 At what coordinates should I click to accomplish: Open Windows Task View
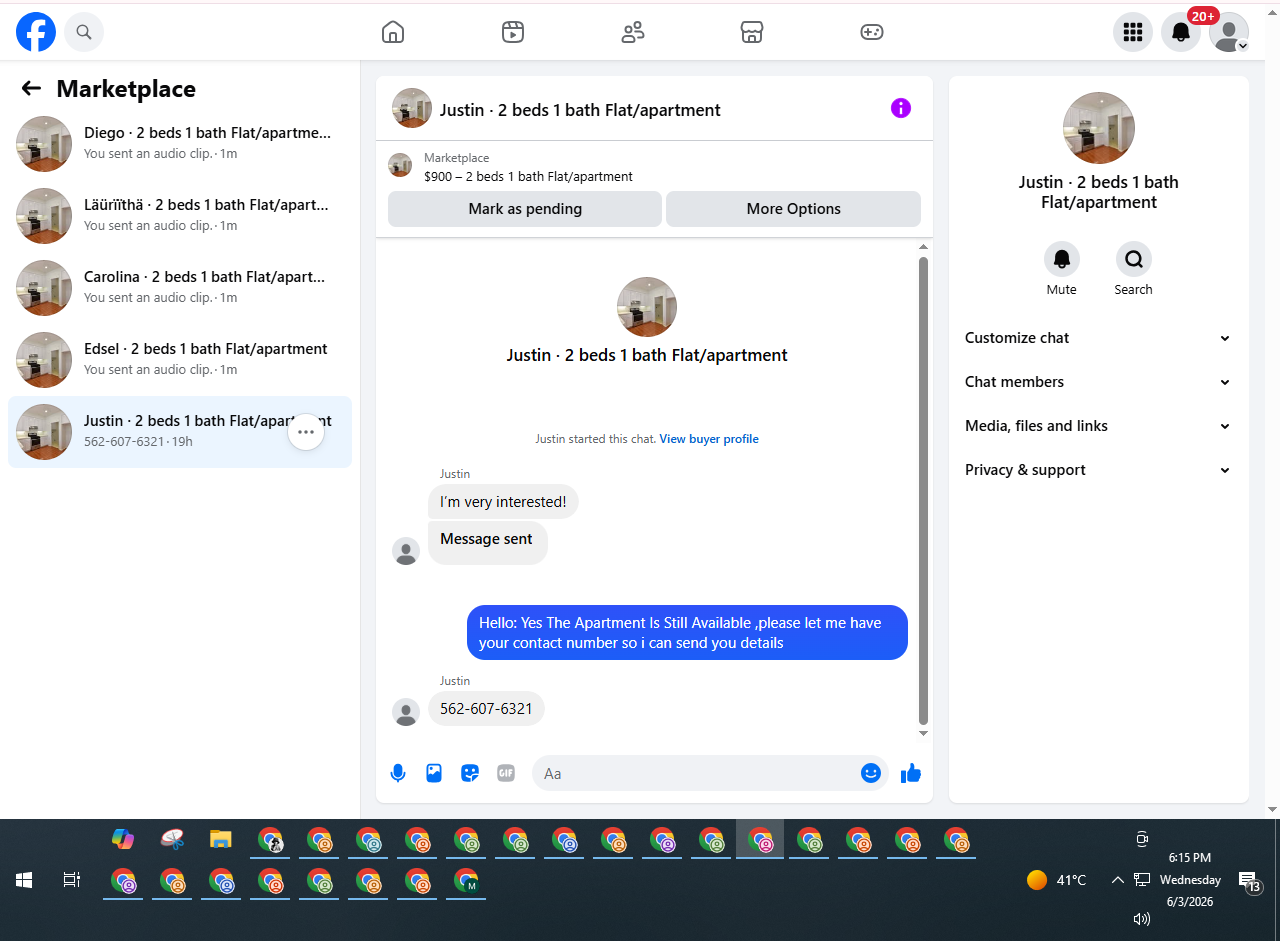[x=72, y=880]
